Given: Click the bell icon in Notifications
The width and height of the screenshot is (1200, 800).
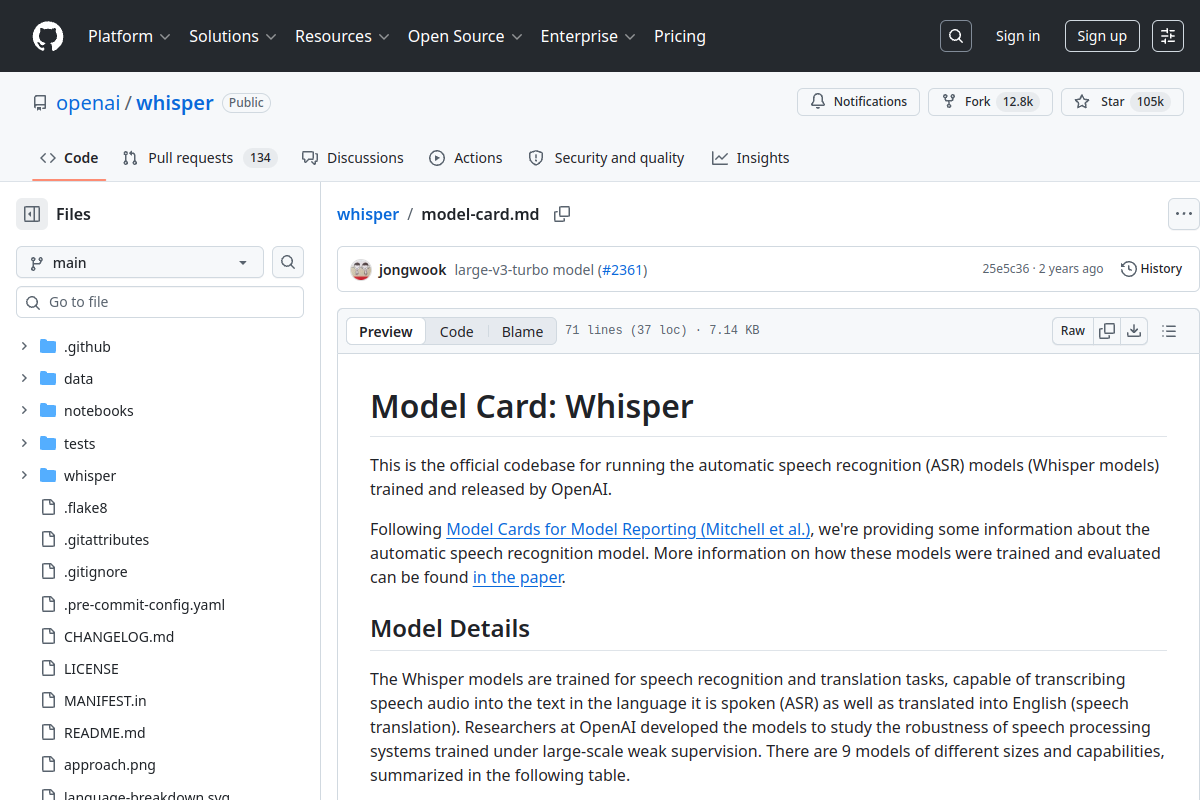Looking at the screenshot, I should coord(818,102).
